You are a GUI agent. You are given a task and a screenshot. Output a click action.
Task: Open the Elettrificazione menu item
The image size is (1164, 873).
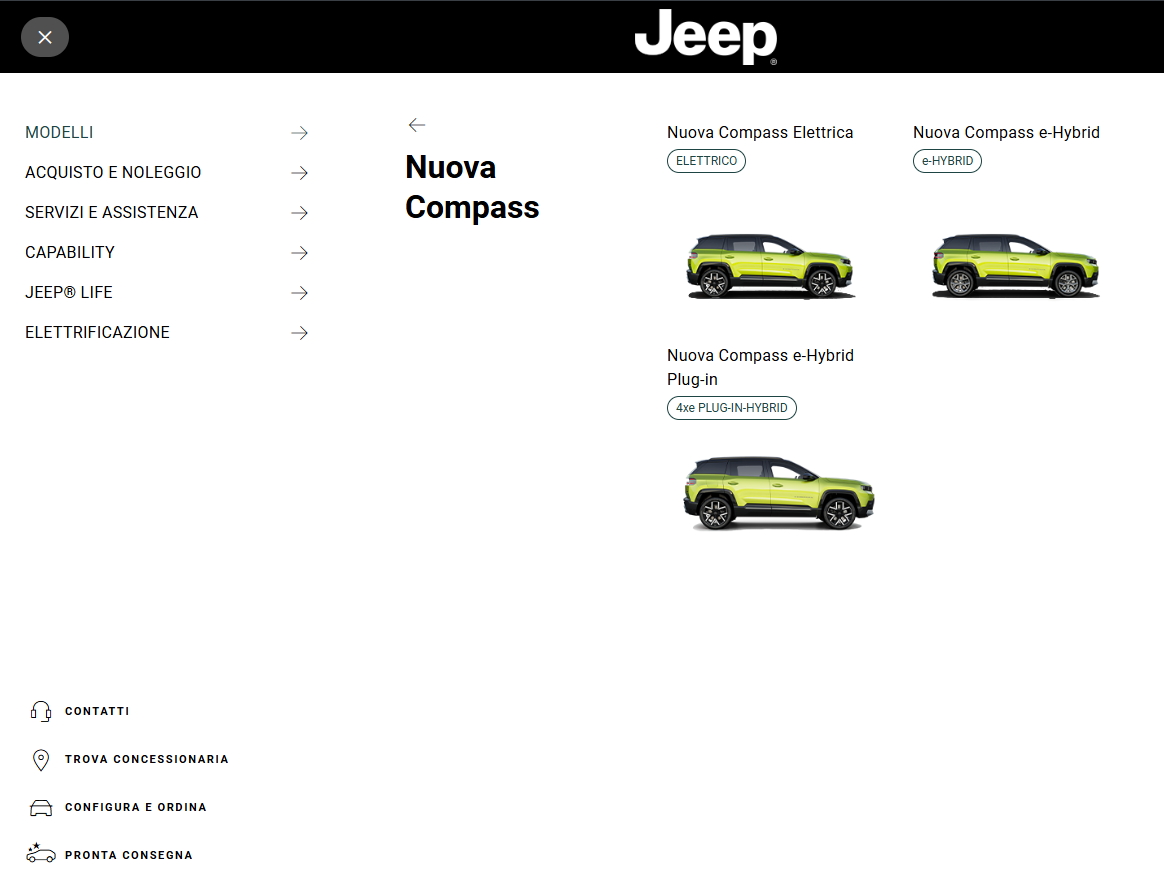97,333
